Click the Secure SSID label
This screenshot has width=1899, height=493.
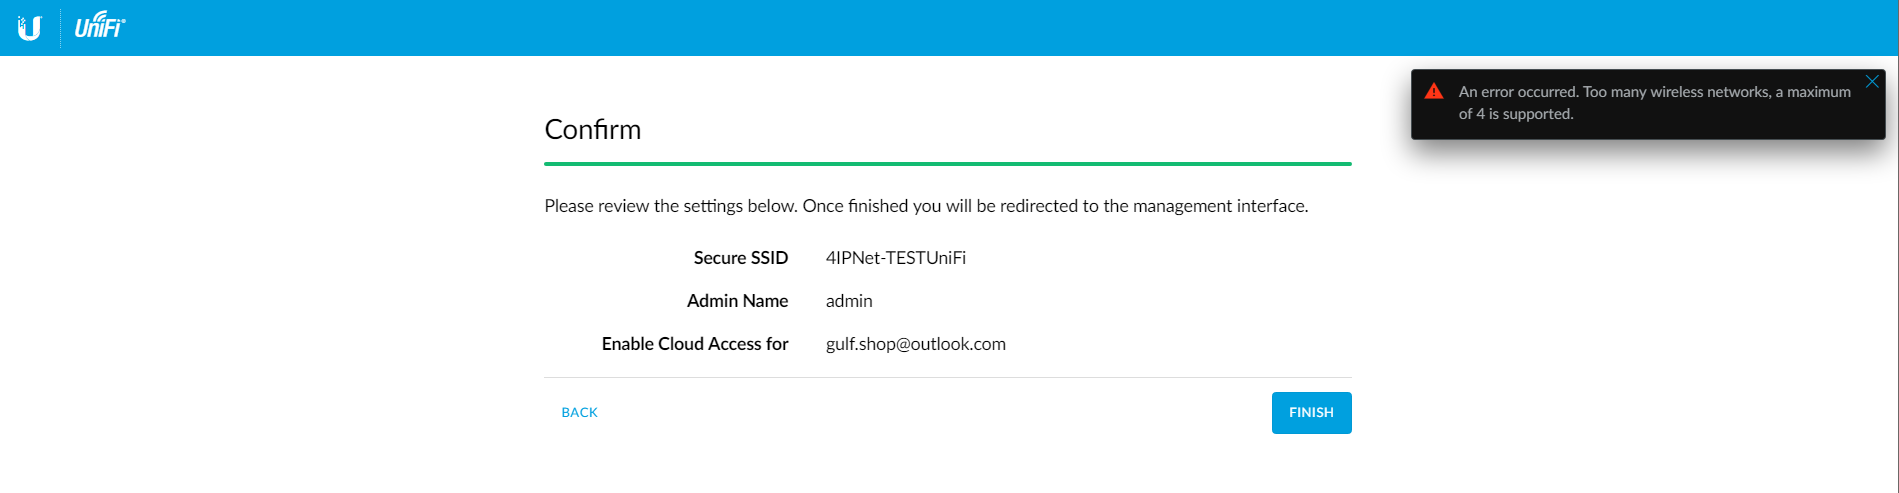pos(741,258)
